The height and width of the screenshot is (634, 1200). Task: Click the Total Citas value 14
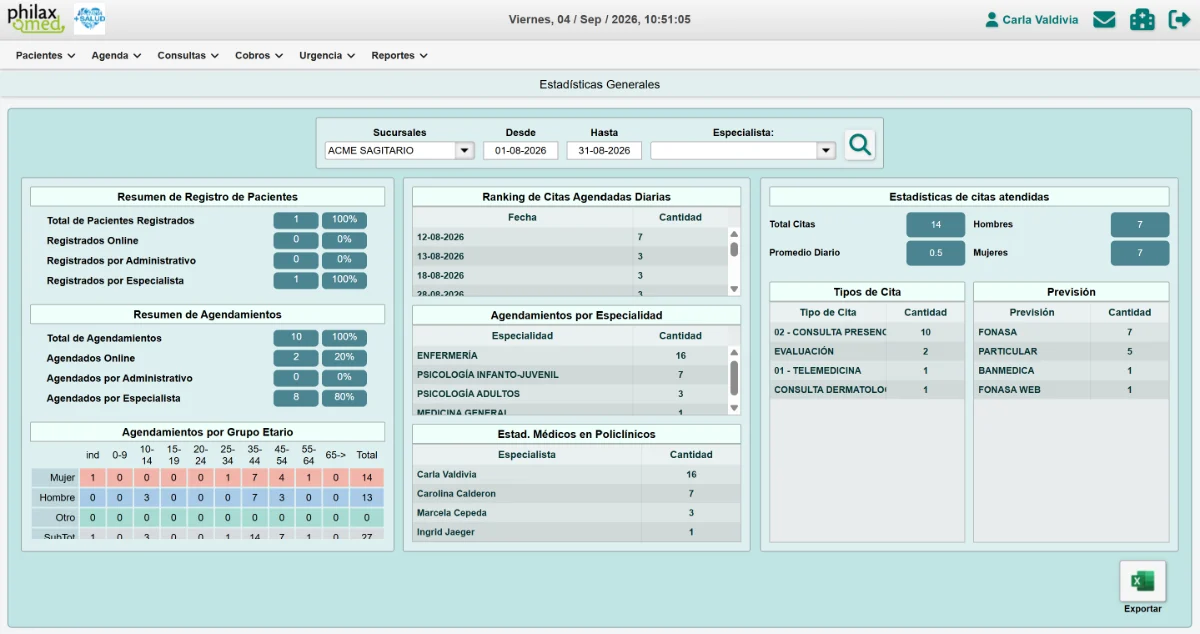coord(936,225)
